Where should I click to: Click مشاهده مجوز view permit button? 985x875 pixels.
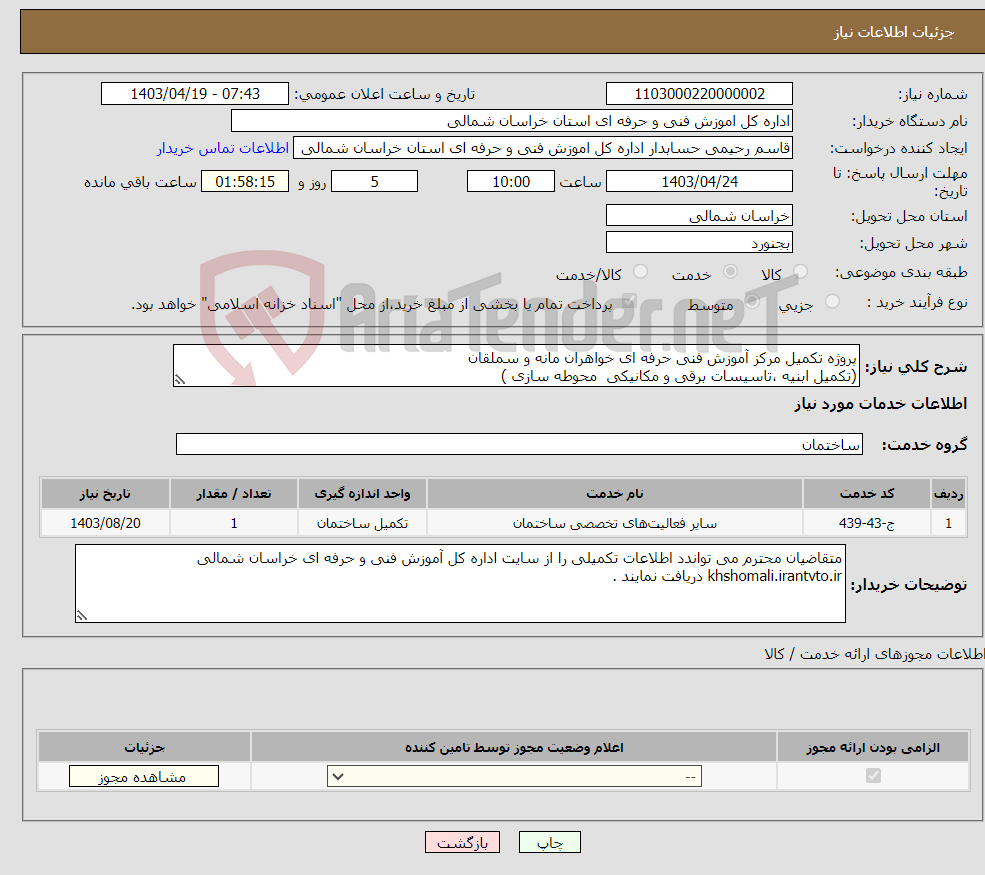pyautogui.click(x=144, y=776)
